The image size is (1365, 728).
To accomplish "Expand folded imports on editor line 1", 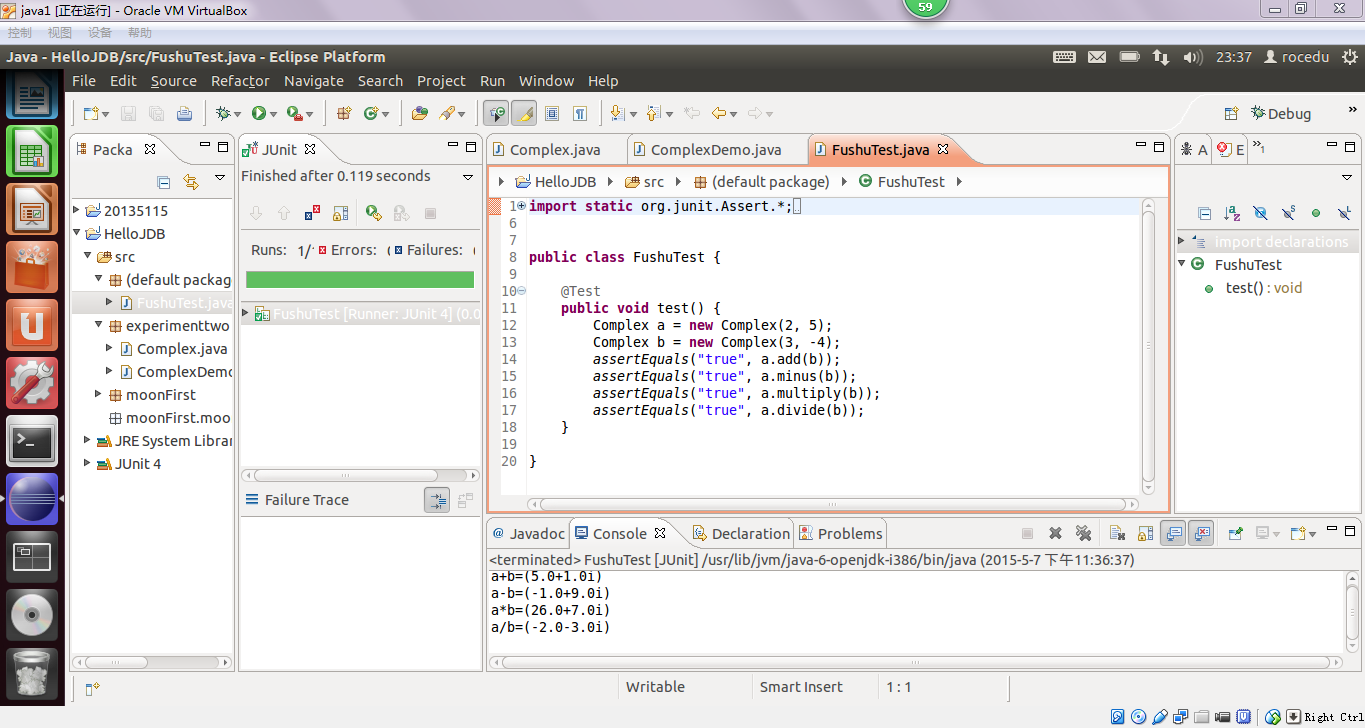I will coord(521,206).
